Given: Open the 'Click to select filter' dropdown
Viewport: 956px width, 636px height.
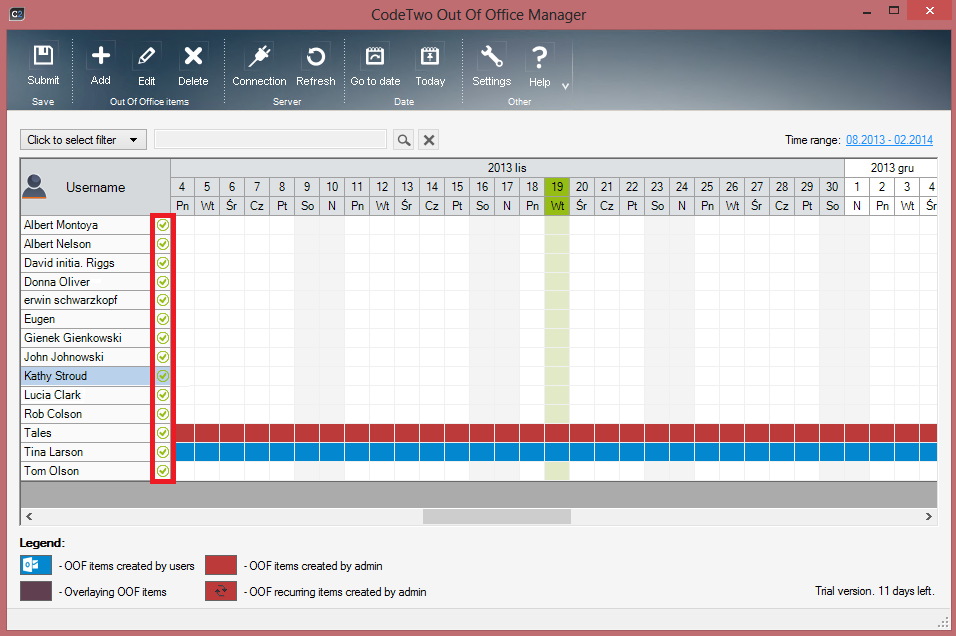Looking at the screenshot, I should [x=83, y=140].
